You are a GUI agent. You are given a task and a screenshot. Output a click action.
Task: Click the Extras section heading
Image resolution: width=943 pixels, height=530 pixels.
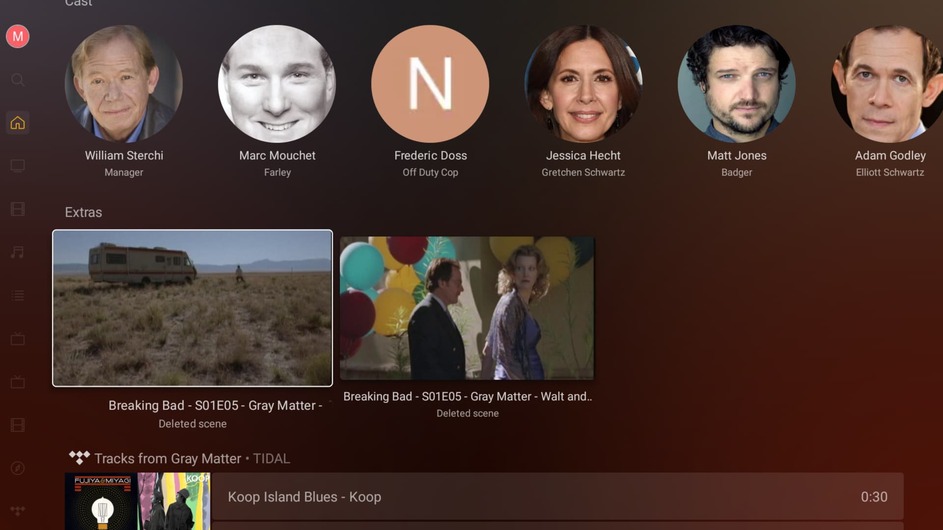pos(84,212)
